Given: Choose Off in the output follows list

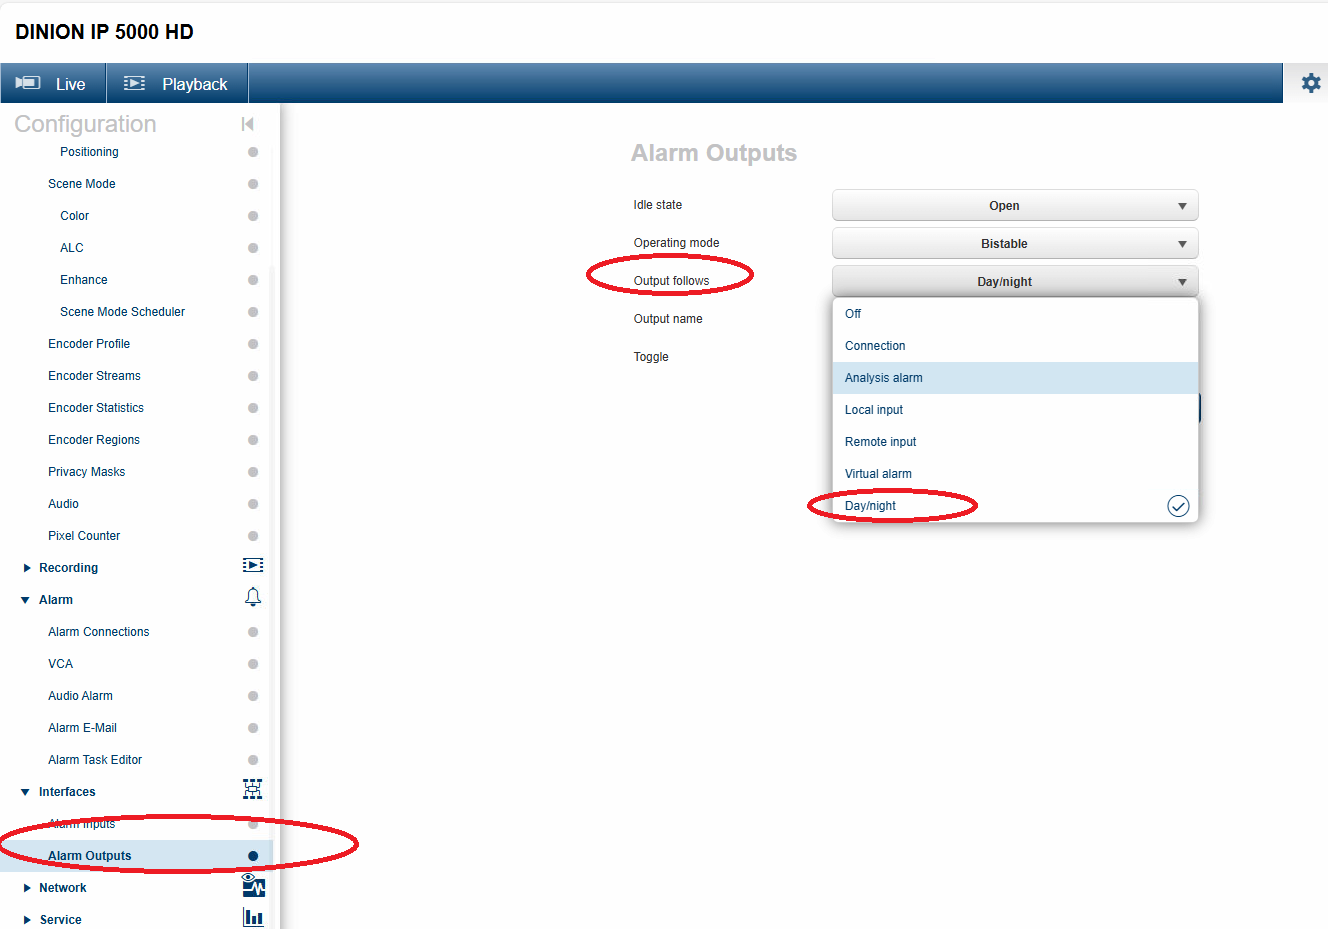Looking at the screenshot, I should [1015, 314].
